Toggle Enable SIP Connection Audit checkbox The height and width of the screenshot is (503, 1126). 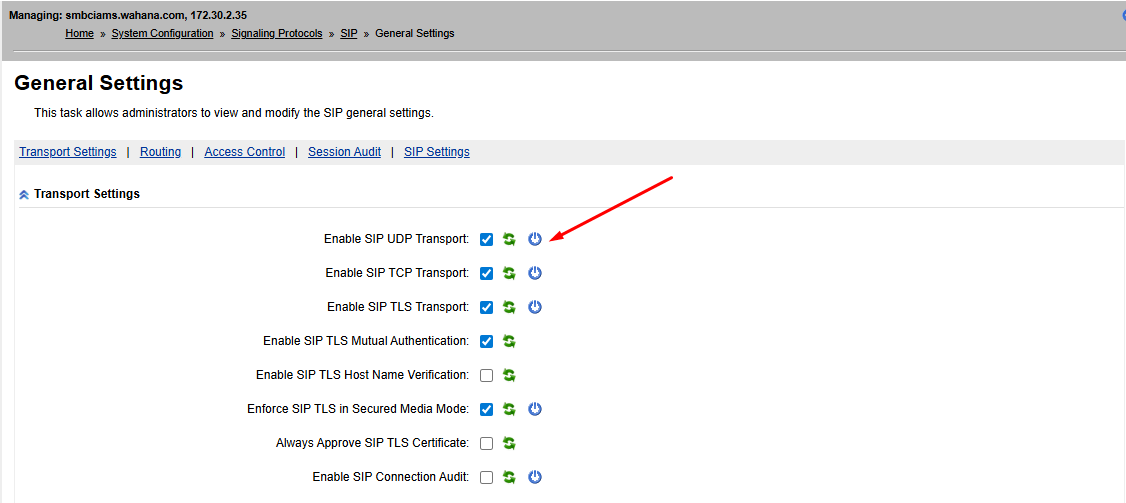point(486,477)
